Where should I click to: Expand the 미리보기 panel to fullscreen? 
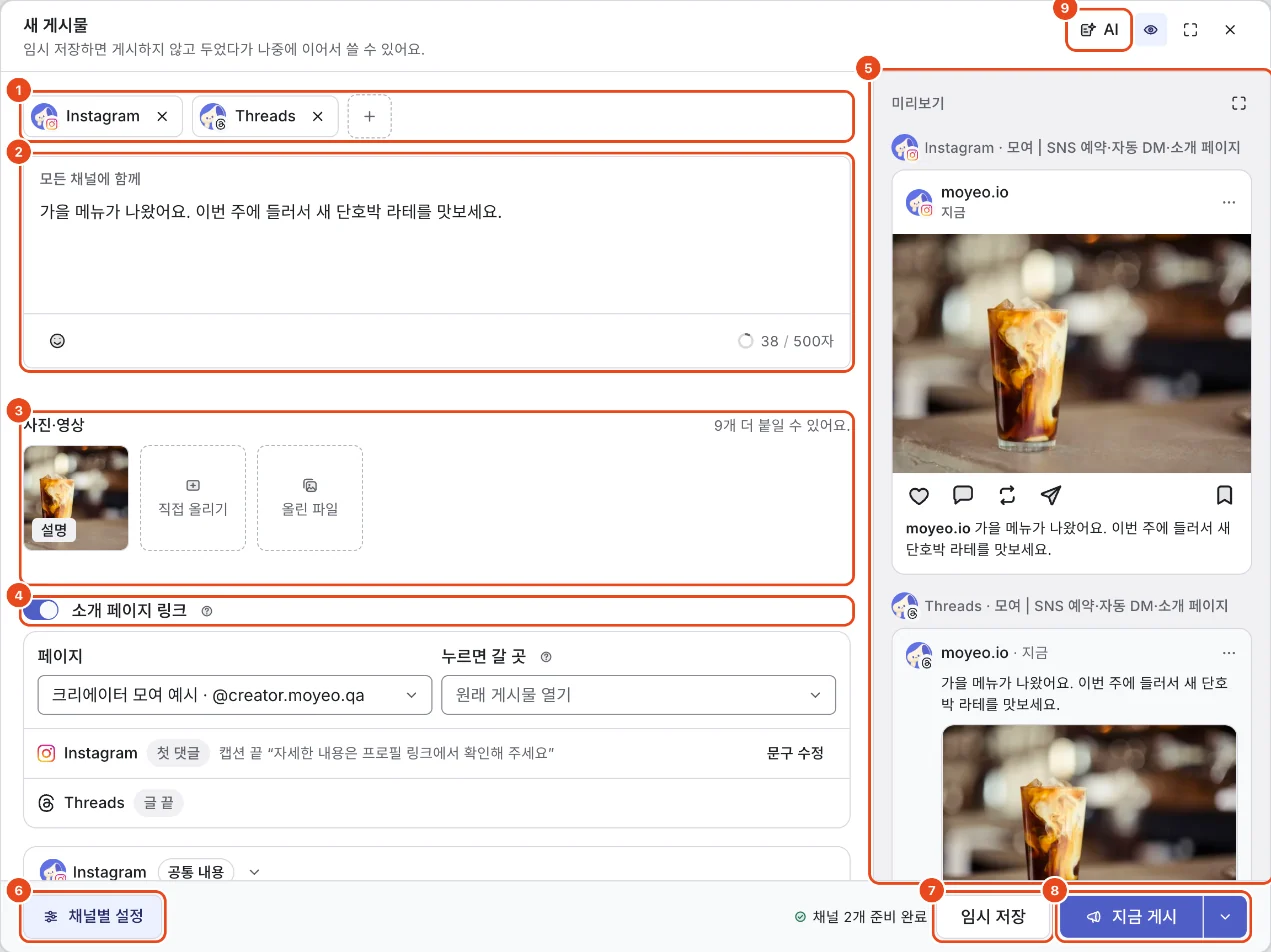coord(1239,103)
